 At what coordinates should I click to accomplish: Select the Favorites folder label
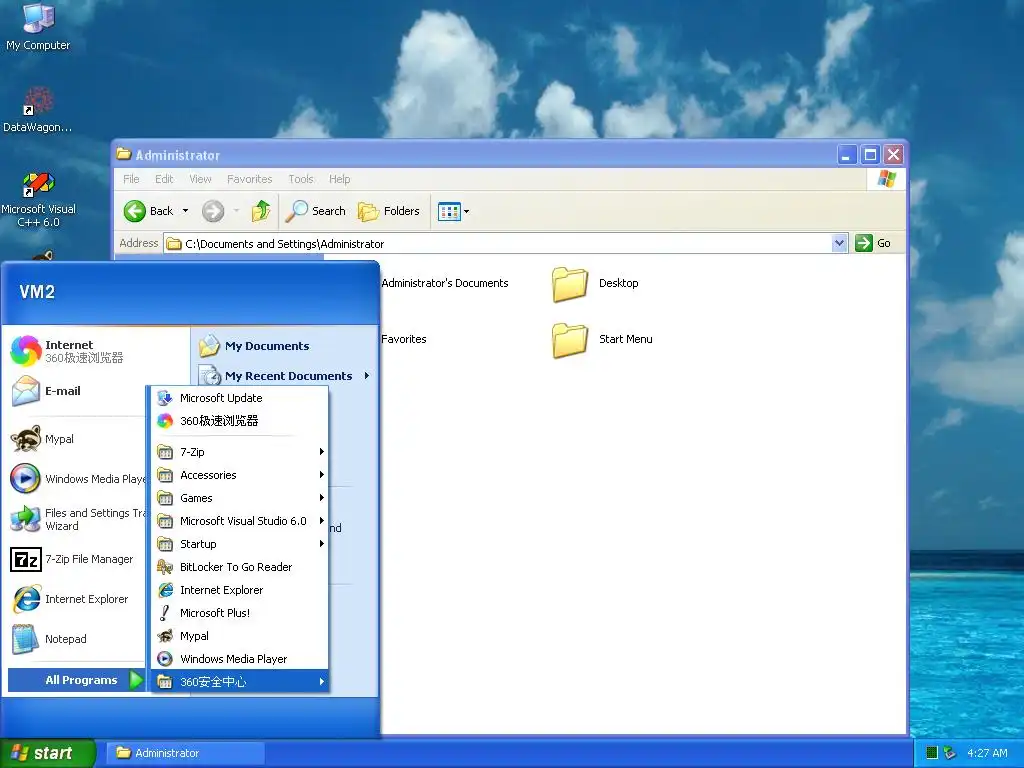coord(404,339)
